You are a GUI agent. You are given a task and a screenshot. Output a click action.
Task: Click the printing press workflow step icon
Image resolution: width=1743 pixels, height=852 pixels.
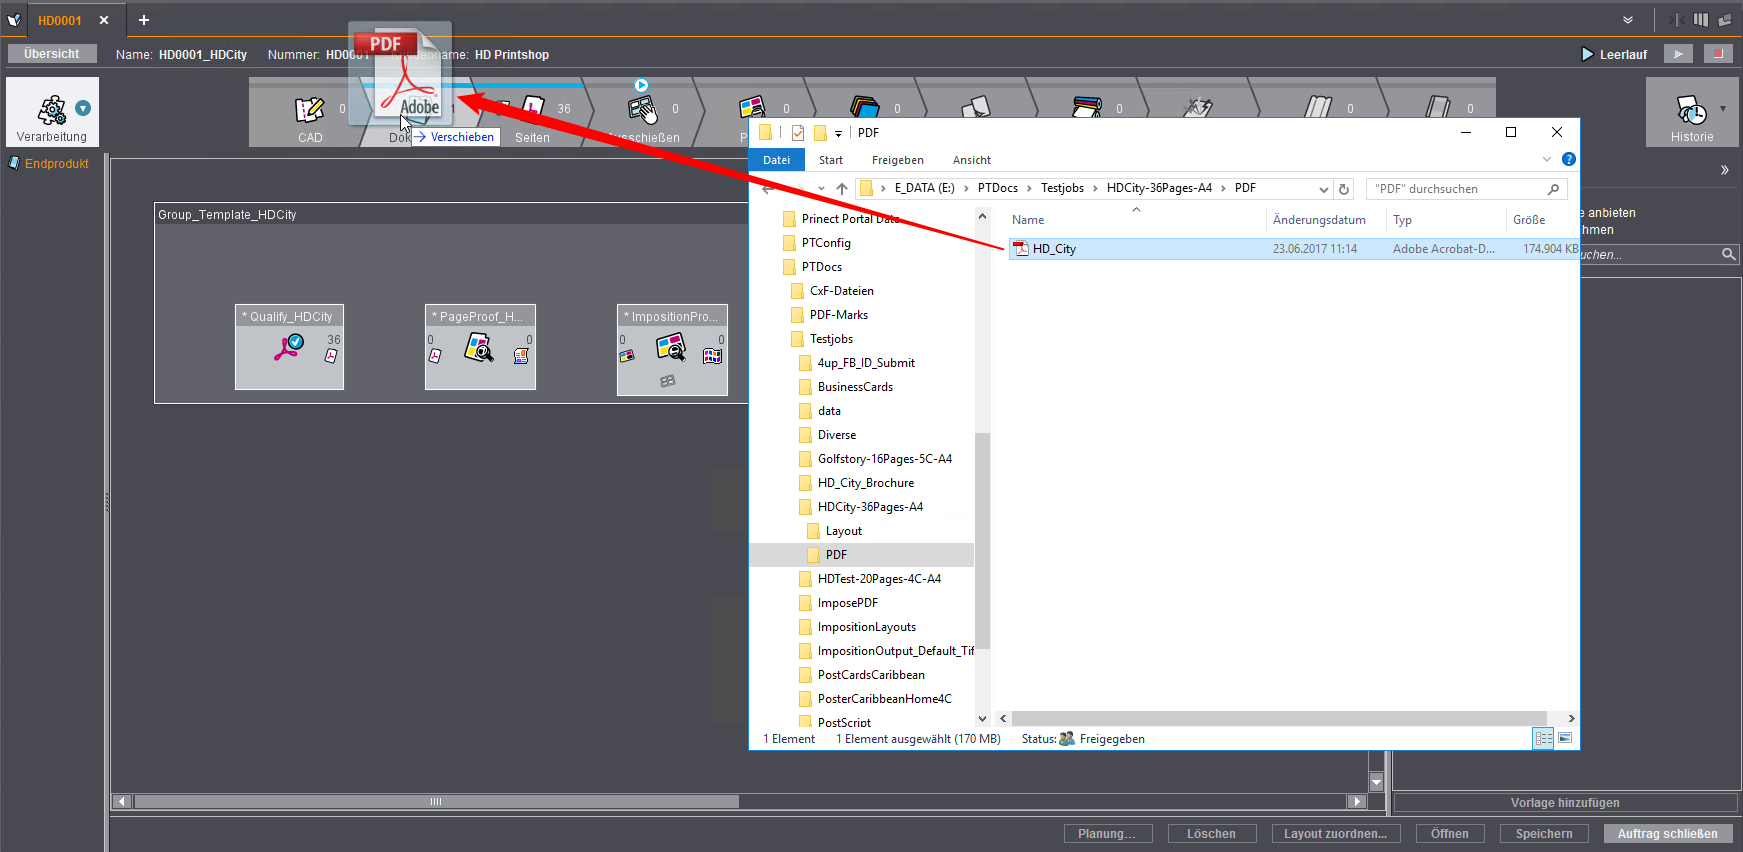point(1087,107)
